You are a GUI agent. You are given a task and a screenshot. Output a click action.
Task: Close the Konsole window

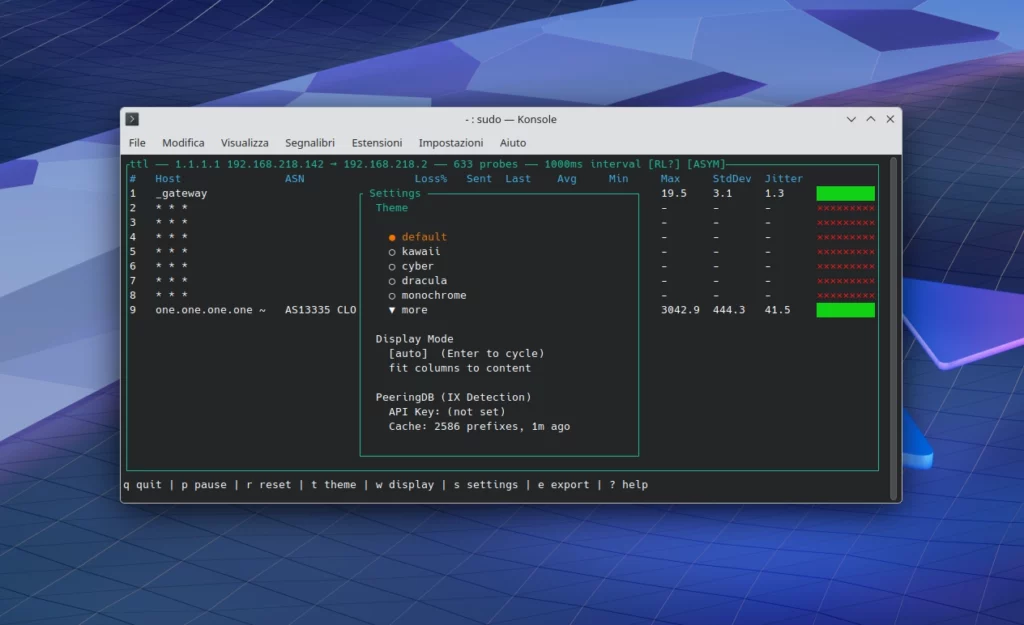pyautogui.click(x=890, y=119)
